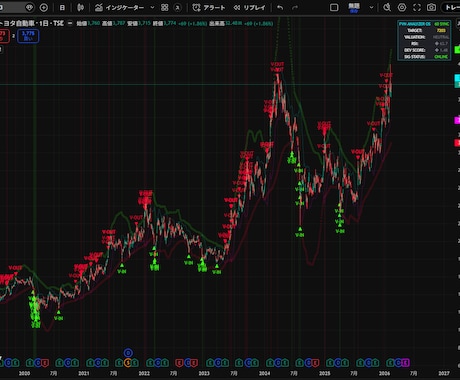Open the 日 interval selector
This screenshot has width=460, height=380.
tap(62, 7)
